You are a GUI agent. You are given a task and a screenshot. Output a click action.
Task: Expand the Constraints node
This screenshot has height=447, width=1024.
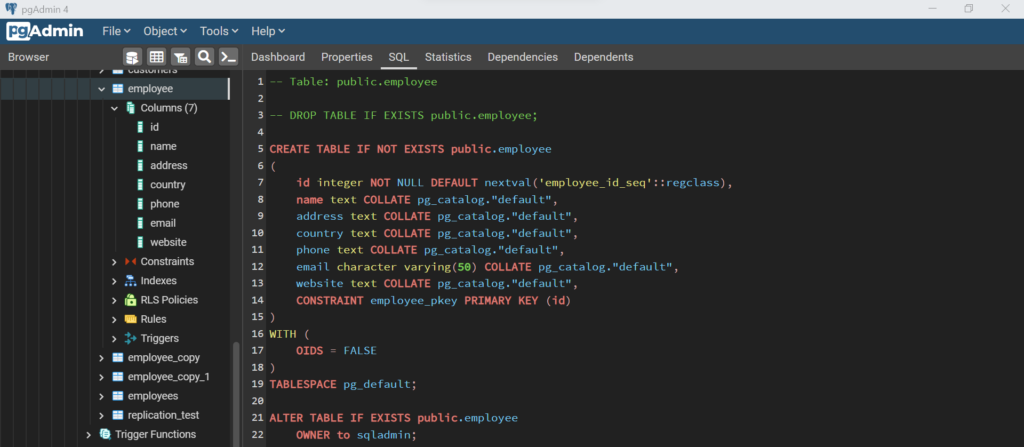(114, 261)
